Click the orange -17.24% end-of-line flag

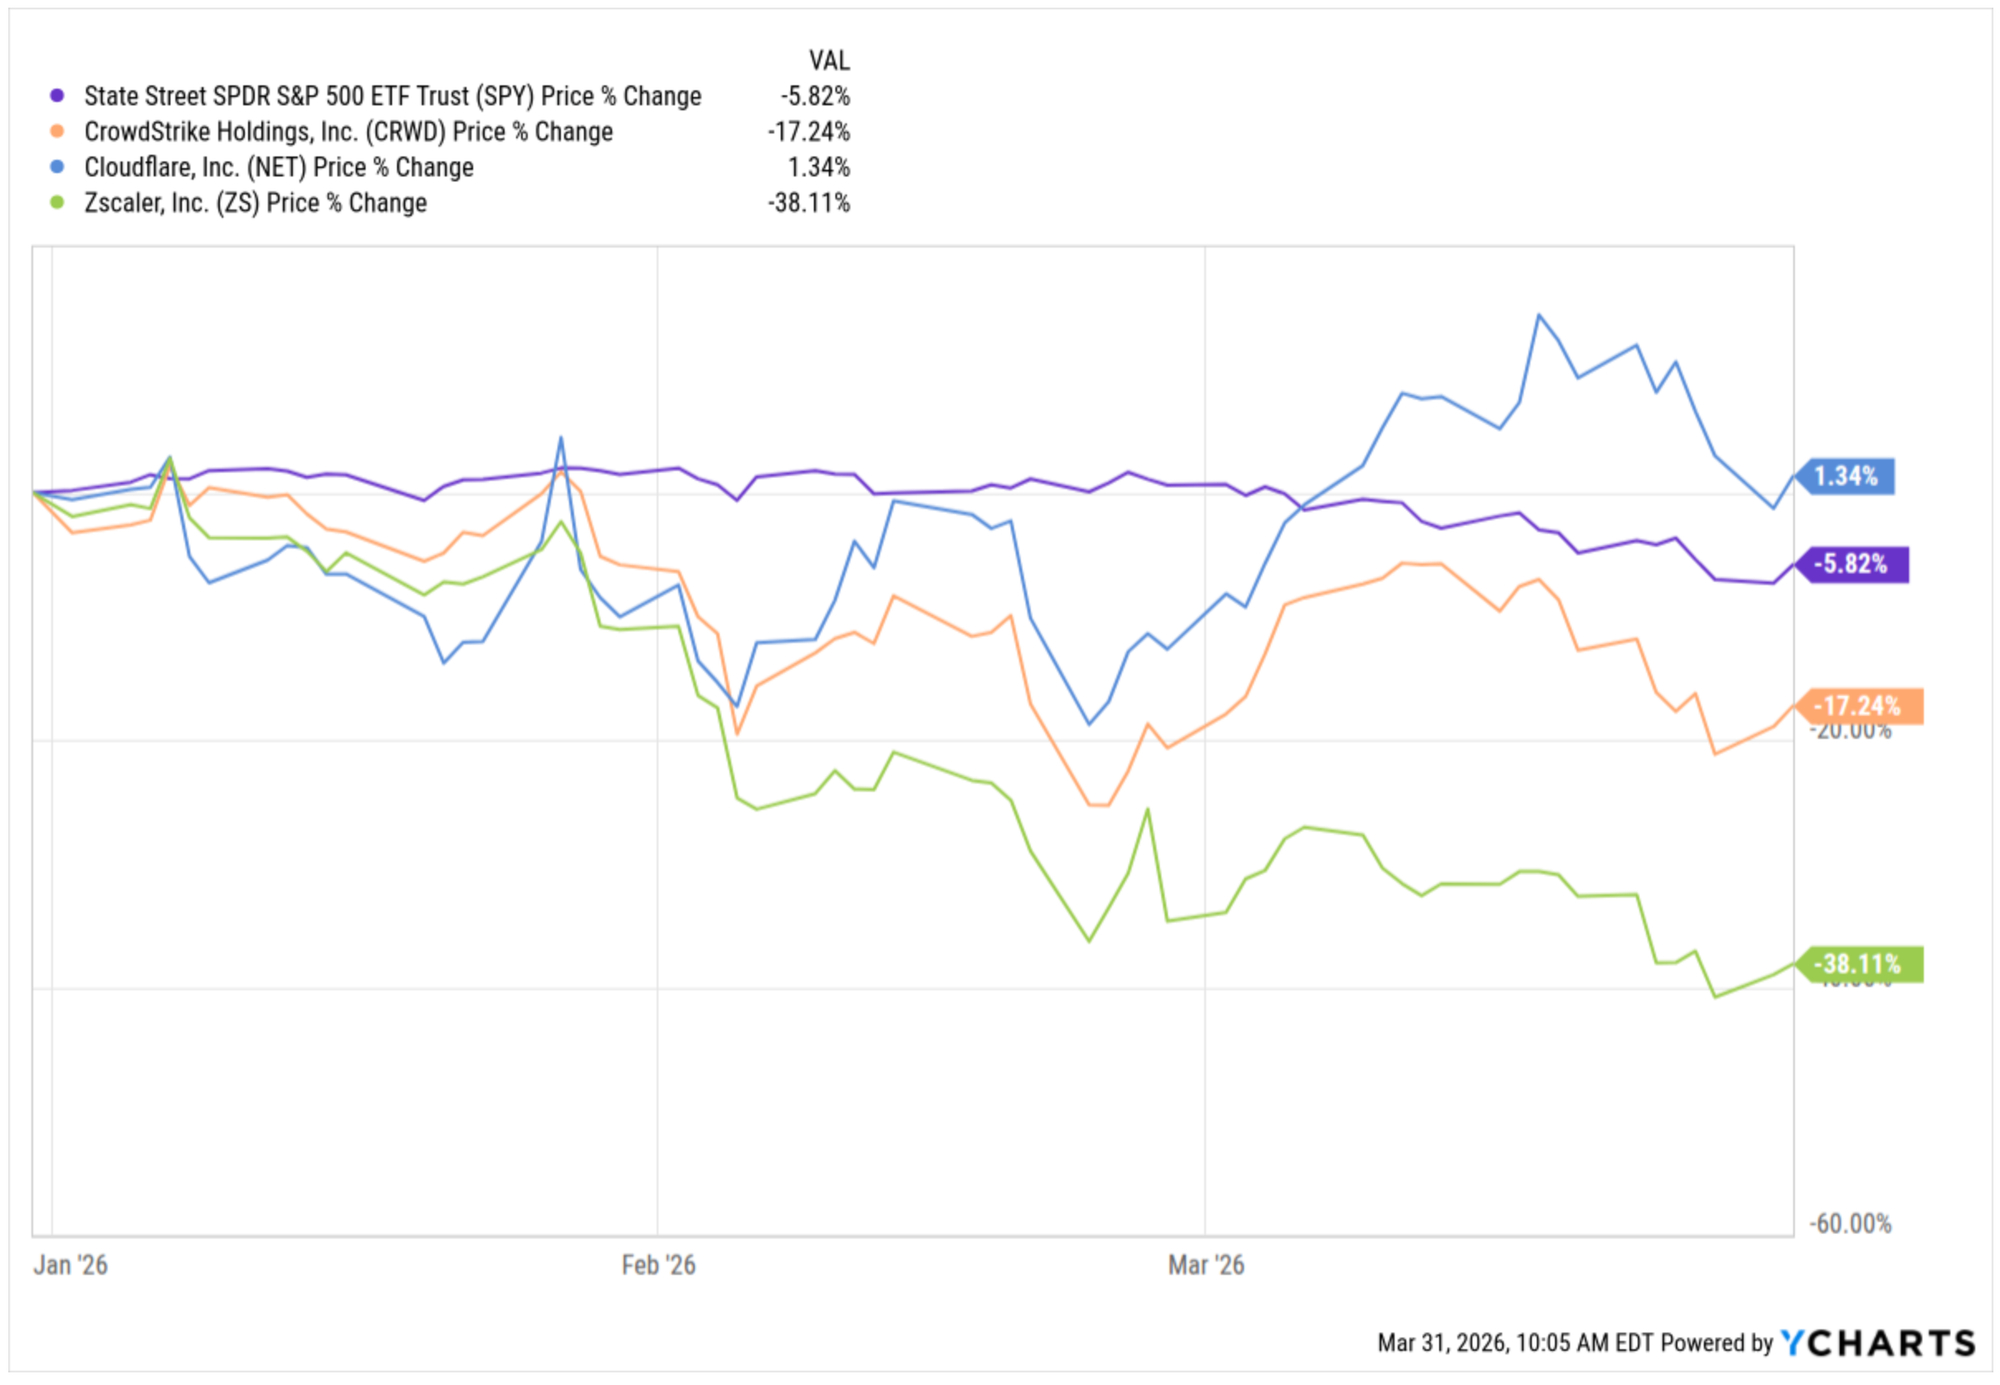(1860, 706)
